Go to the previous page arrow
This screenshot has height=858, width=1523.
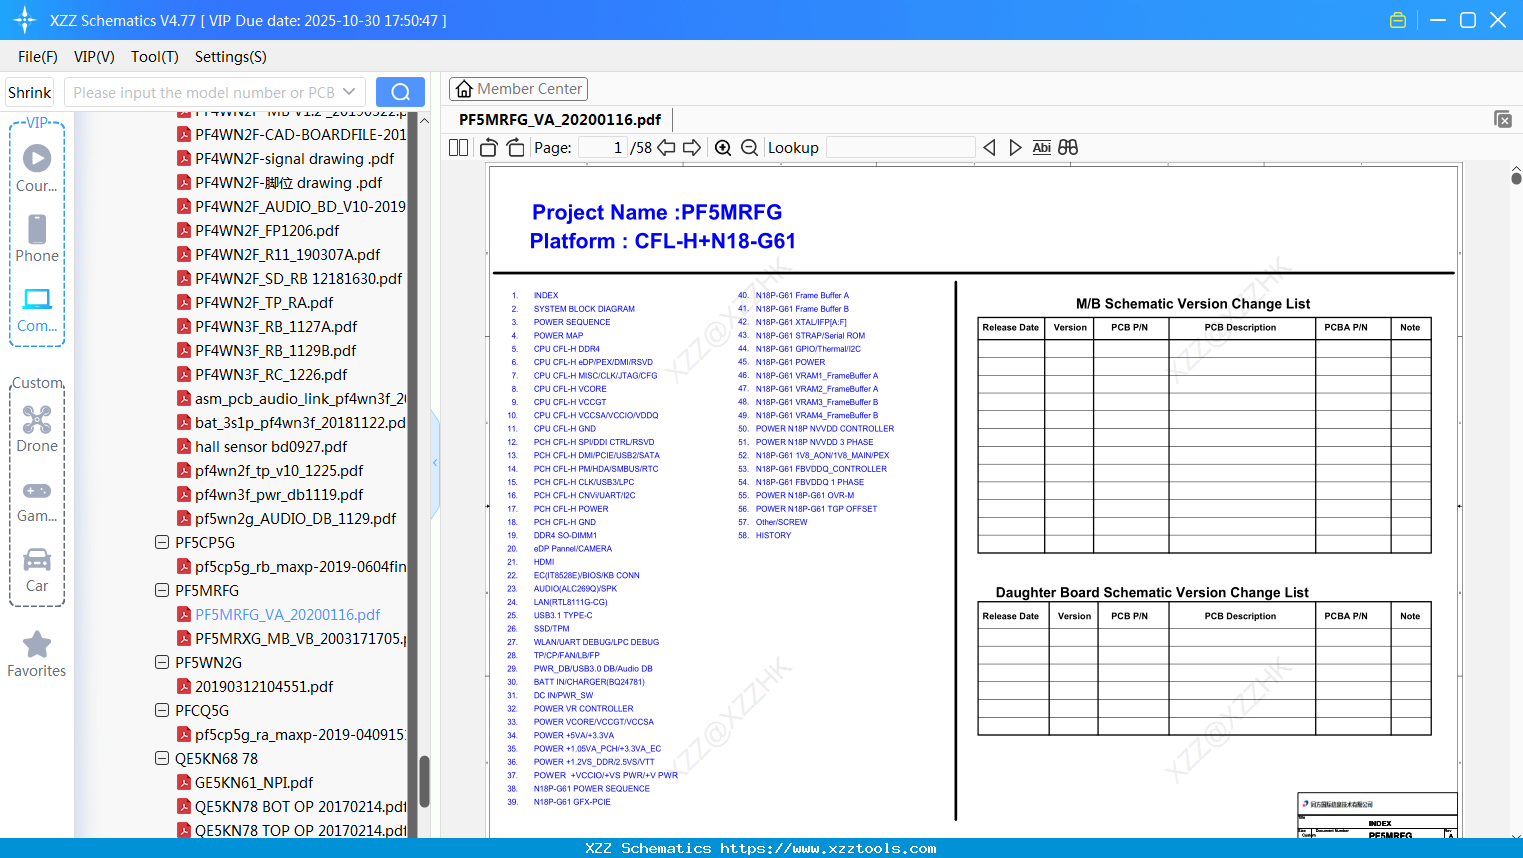(x=666, y=147)
